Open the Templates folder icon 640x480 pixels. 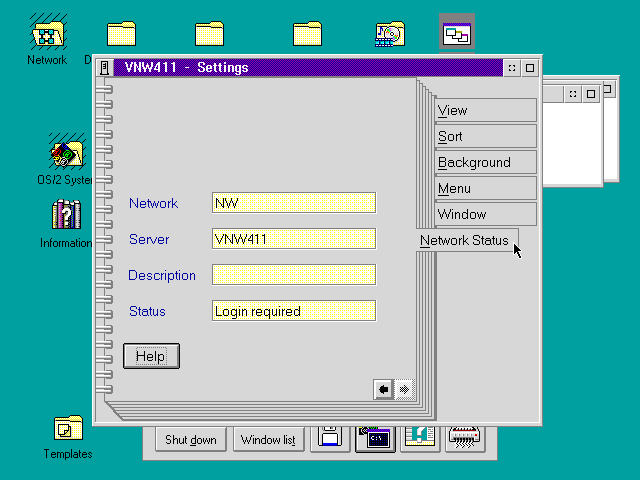pyautogui.click(x=68, y=428)
